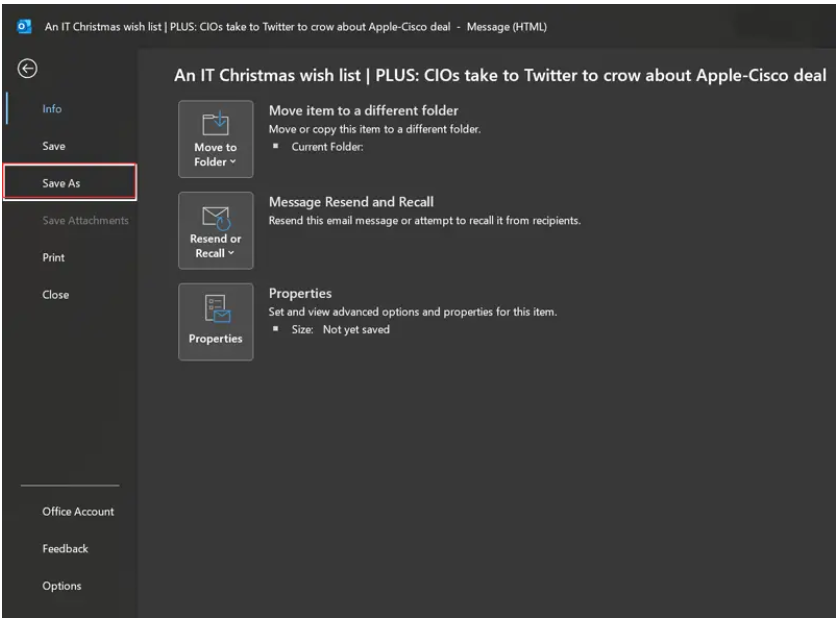Click the Move to Folder icon
This screenshot has width=838, height=622.
(x=215, y=124)
